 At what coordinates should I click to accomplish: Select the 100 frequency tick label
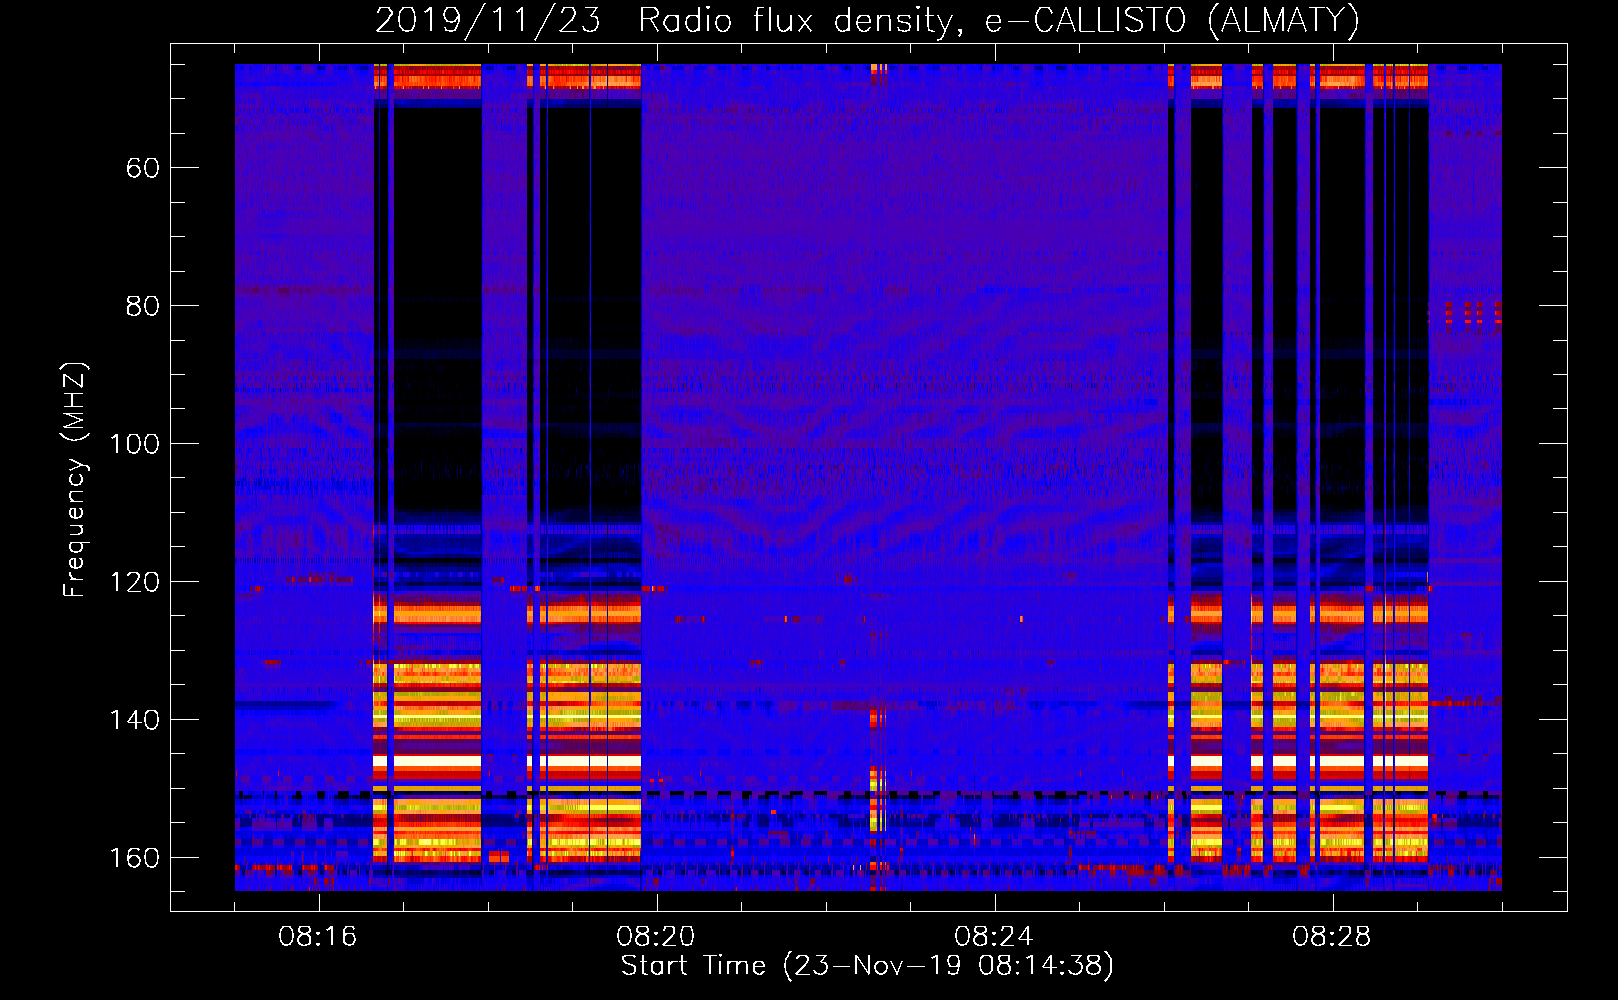(x=134, y=444)
